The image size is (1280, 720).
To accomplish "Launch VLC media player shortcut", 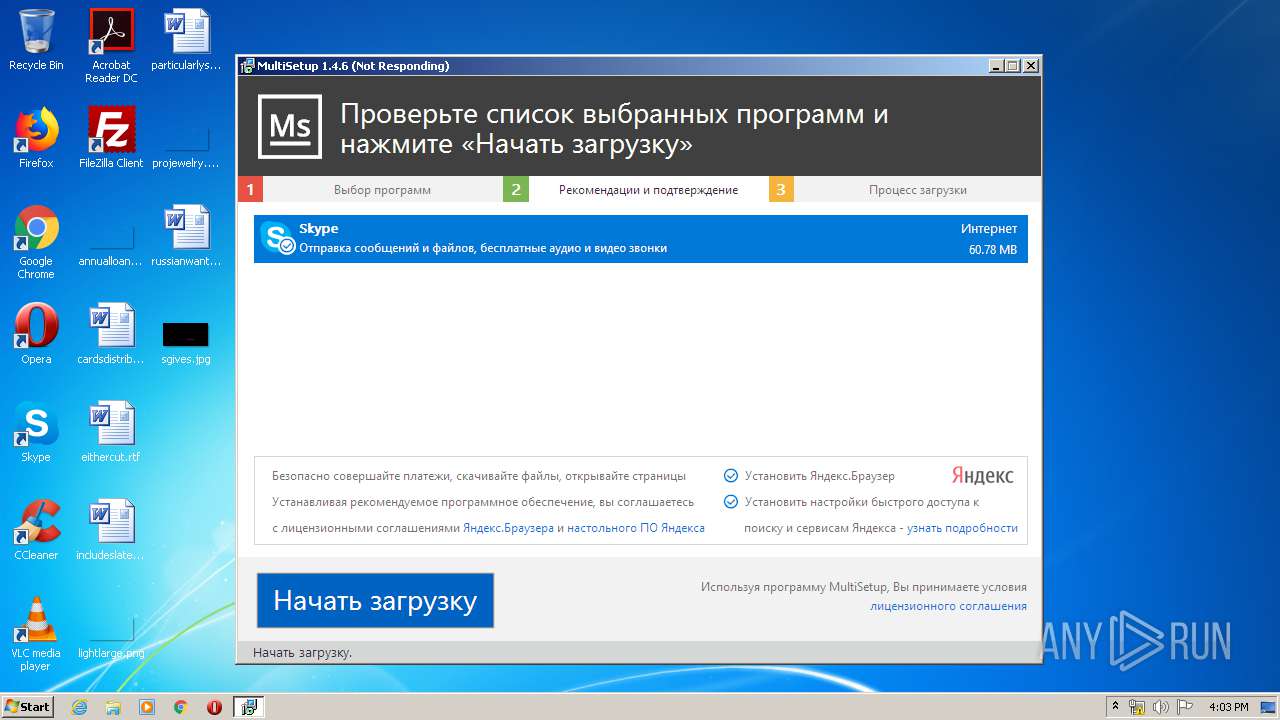I will (36, 634).
